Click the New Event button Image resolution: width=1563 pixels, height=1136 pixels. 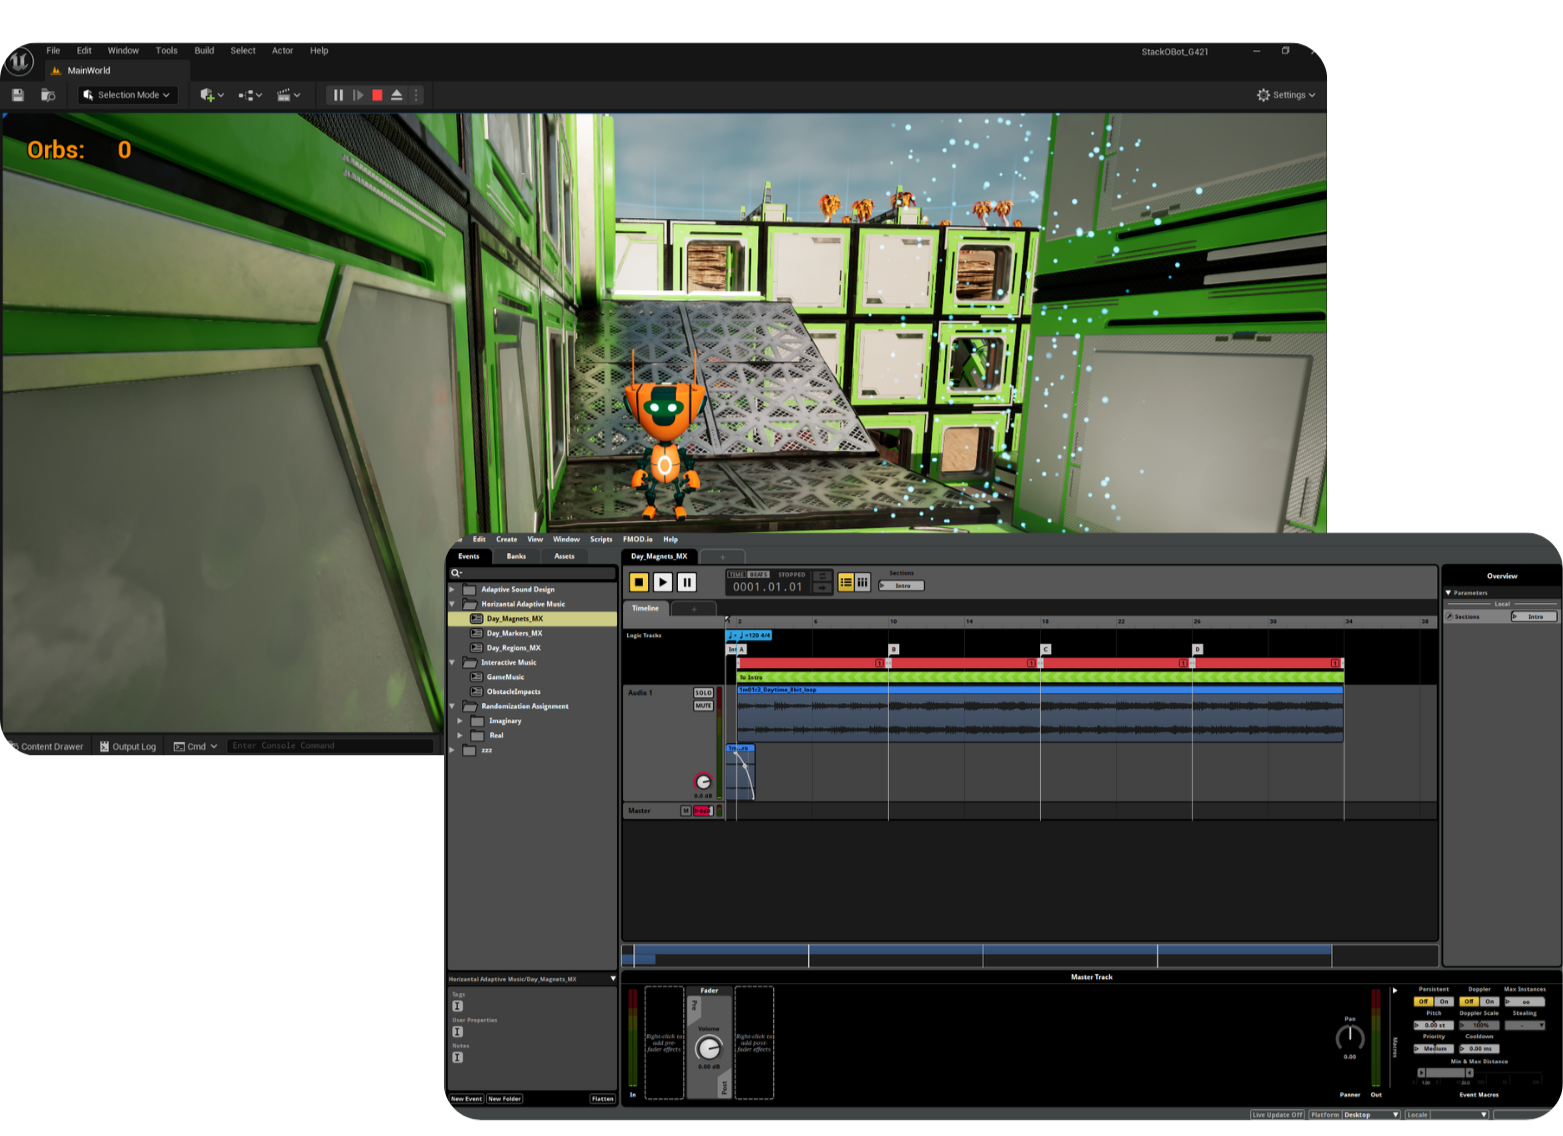pyautogui.click(x=466, y=1099)
